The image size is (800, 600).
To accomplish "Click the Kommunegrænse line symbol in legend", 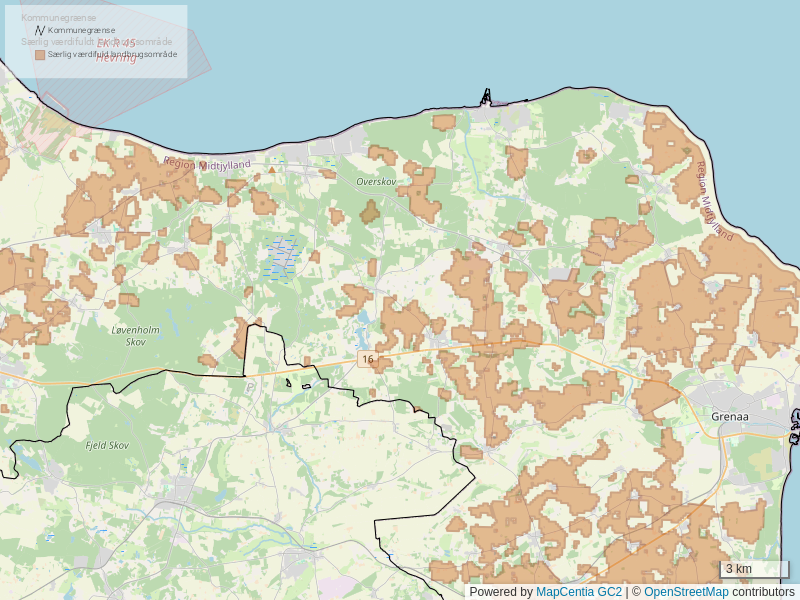I will (40, 30).
